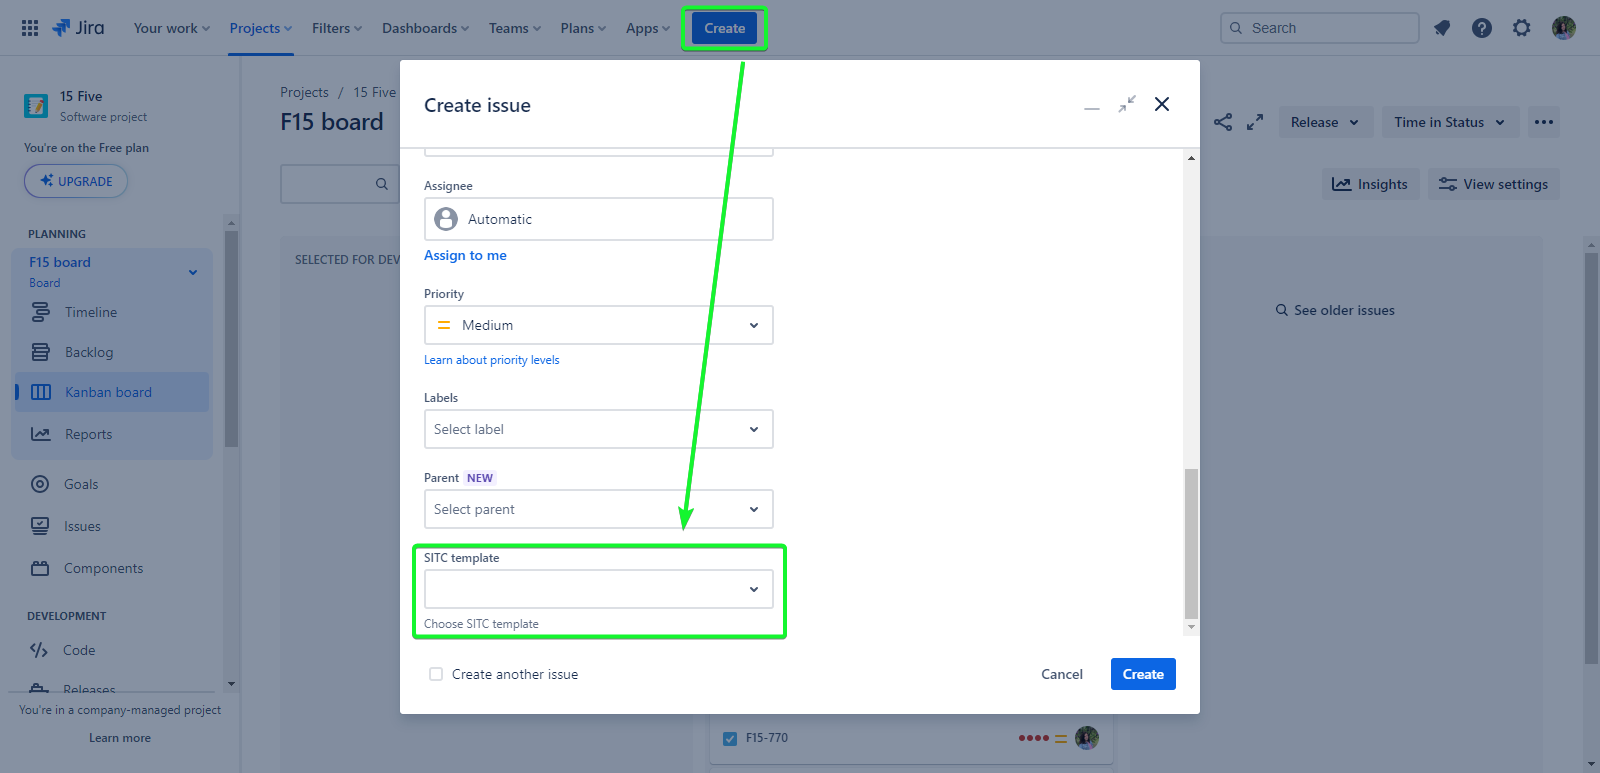1600x773 pixels.
Task: Open the settings gear icon
Action: (x=1521, y=28)
